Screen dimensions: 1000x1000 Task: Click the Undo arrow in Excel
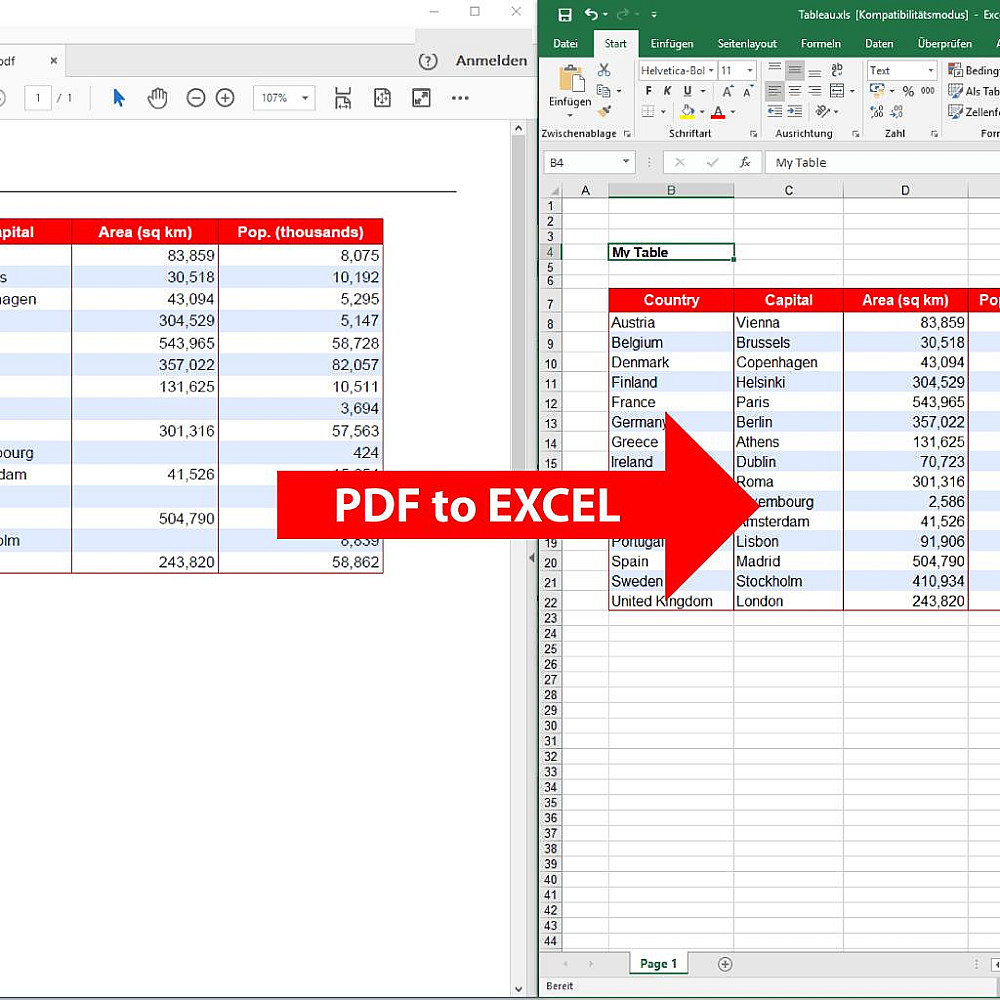point(591,14)
